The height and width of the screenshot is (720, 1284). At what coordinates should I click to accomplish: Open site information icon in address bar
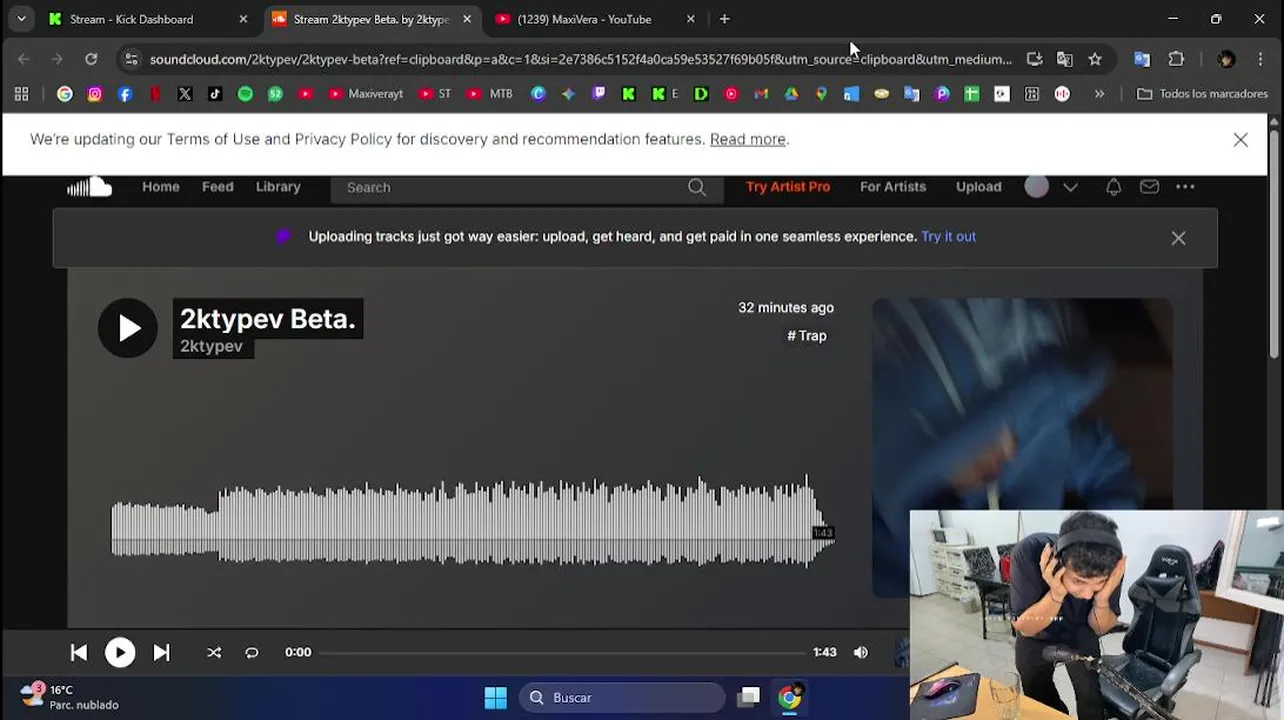(131, 59)
